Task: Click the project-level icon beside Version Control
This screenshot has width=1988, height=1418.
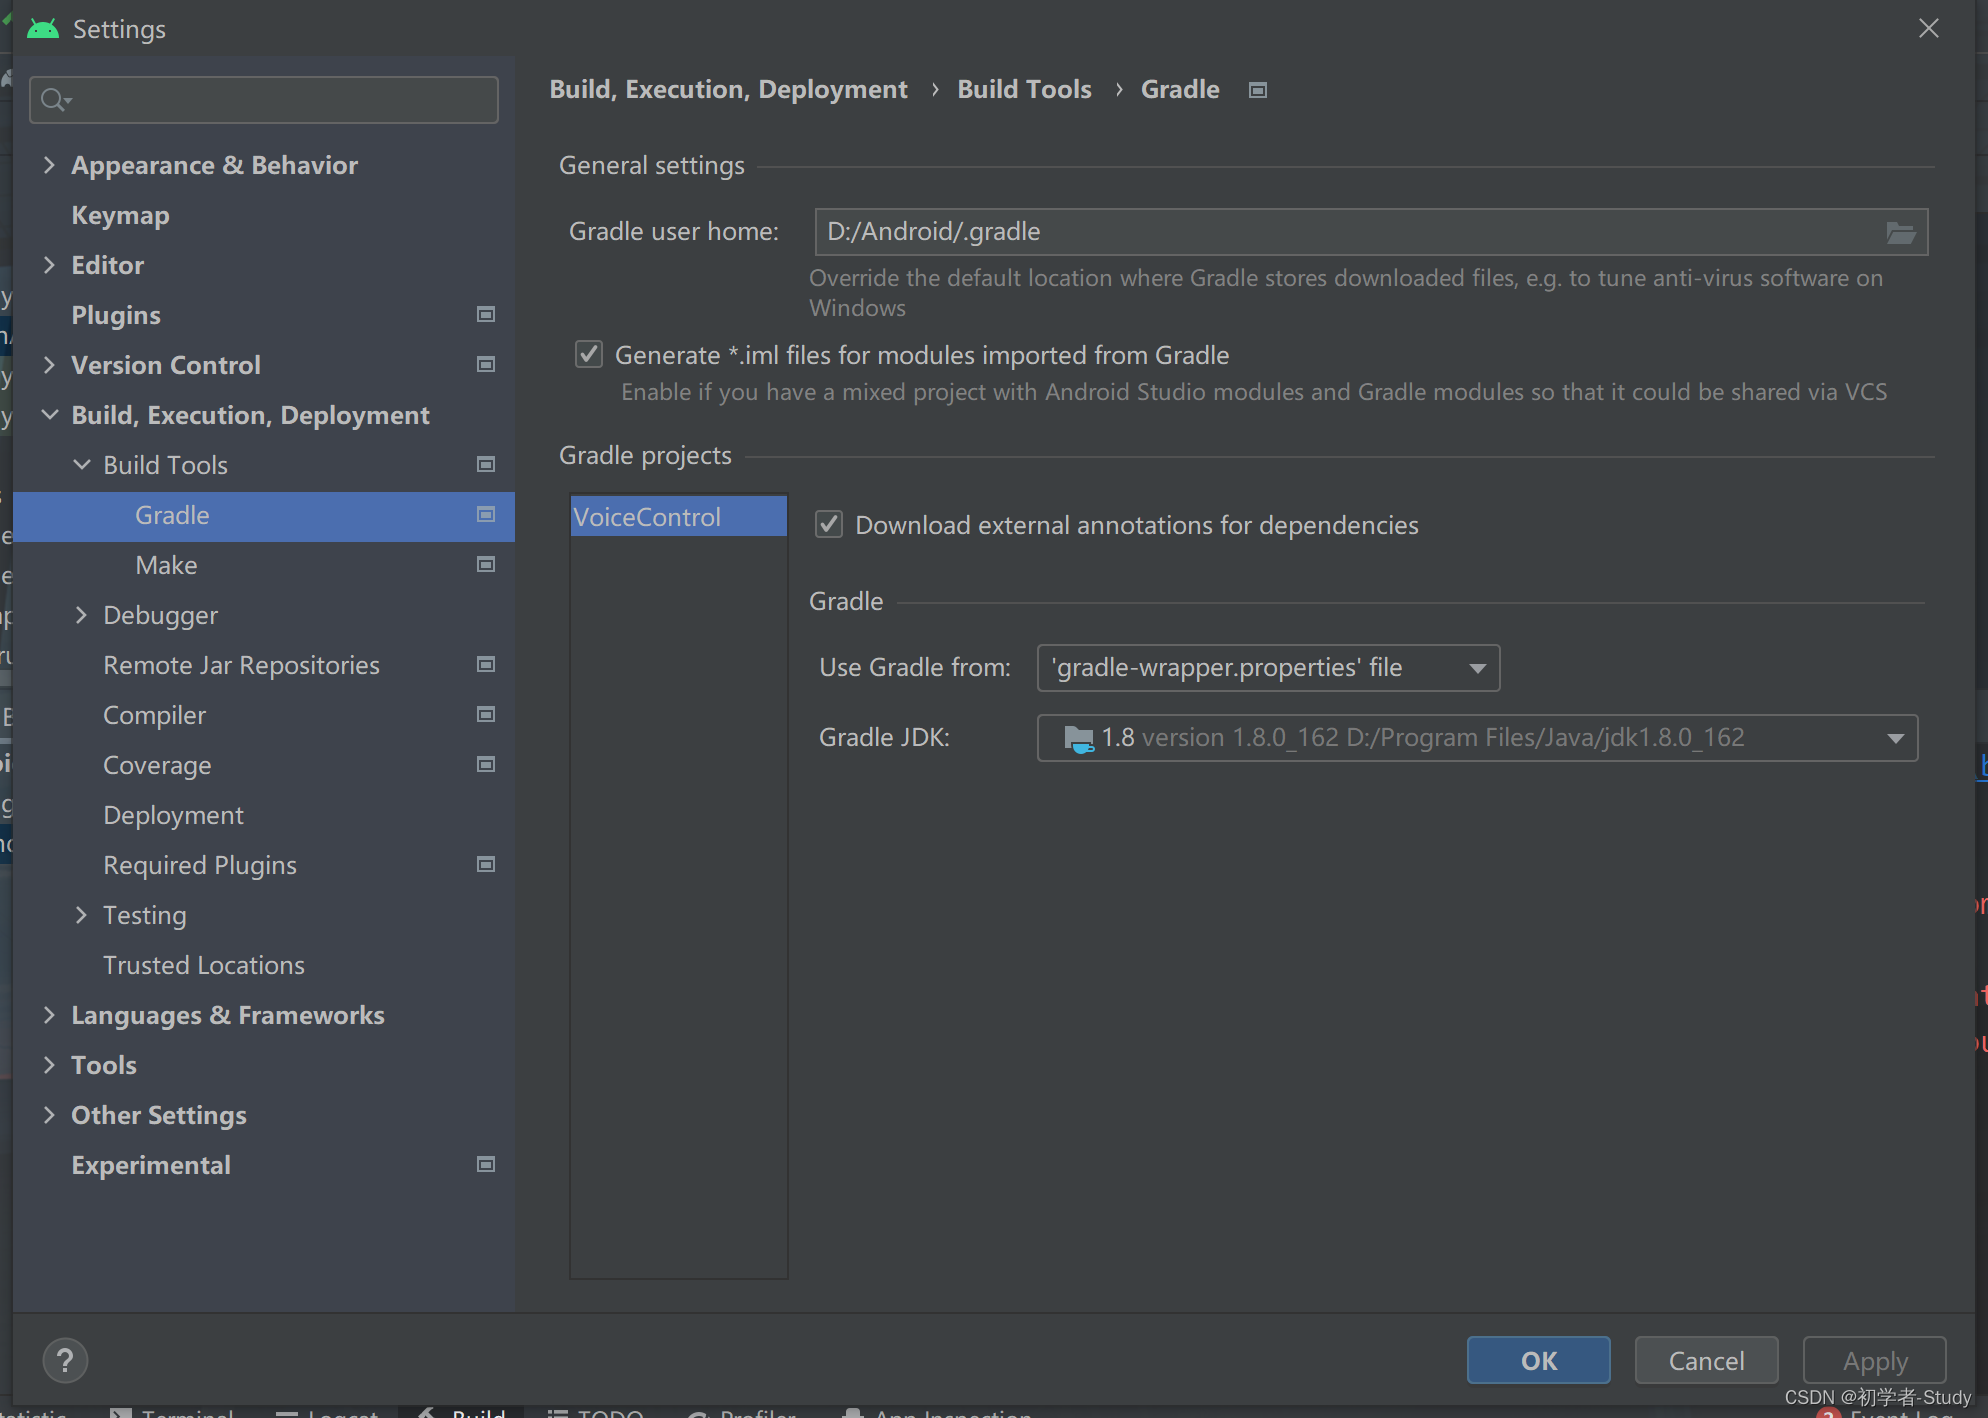Action: click(x=486, y=365)
